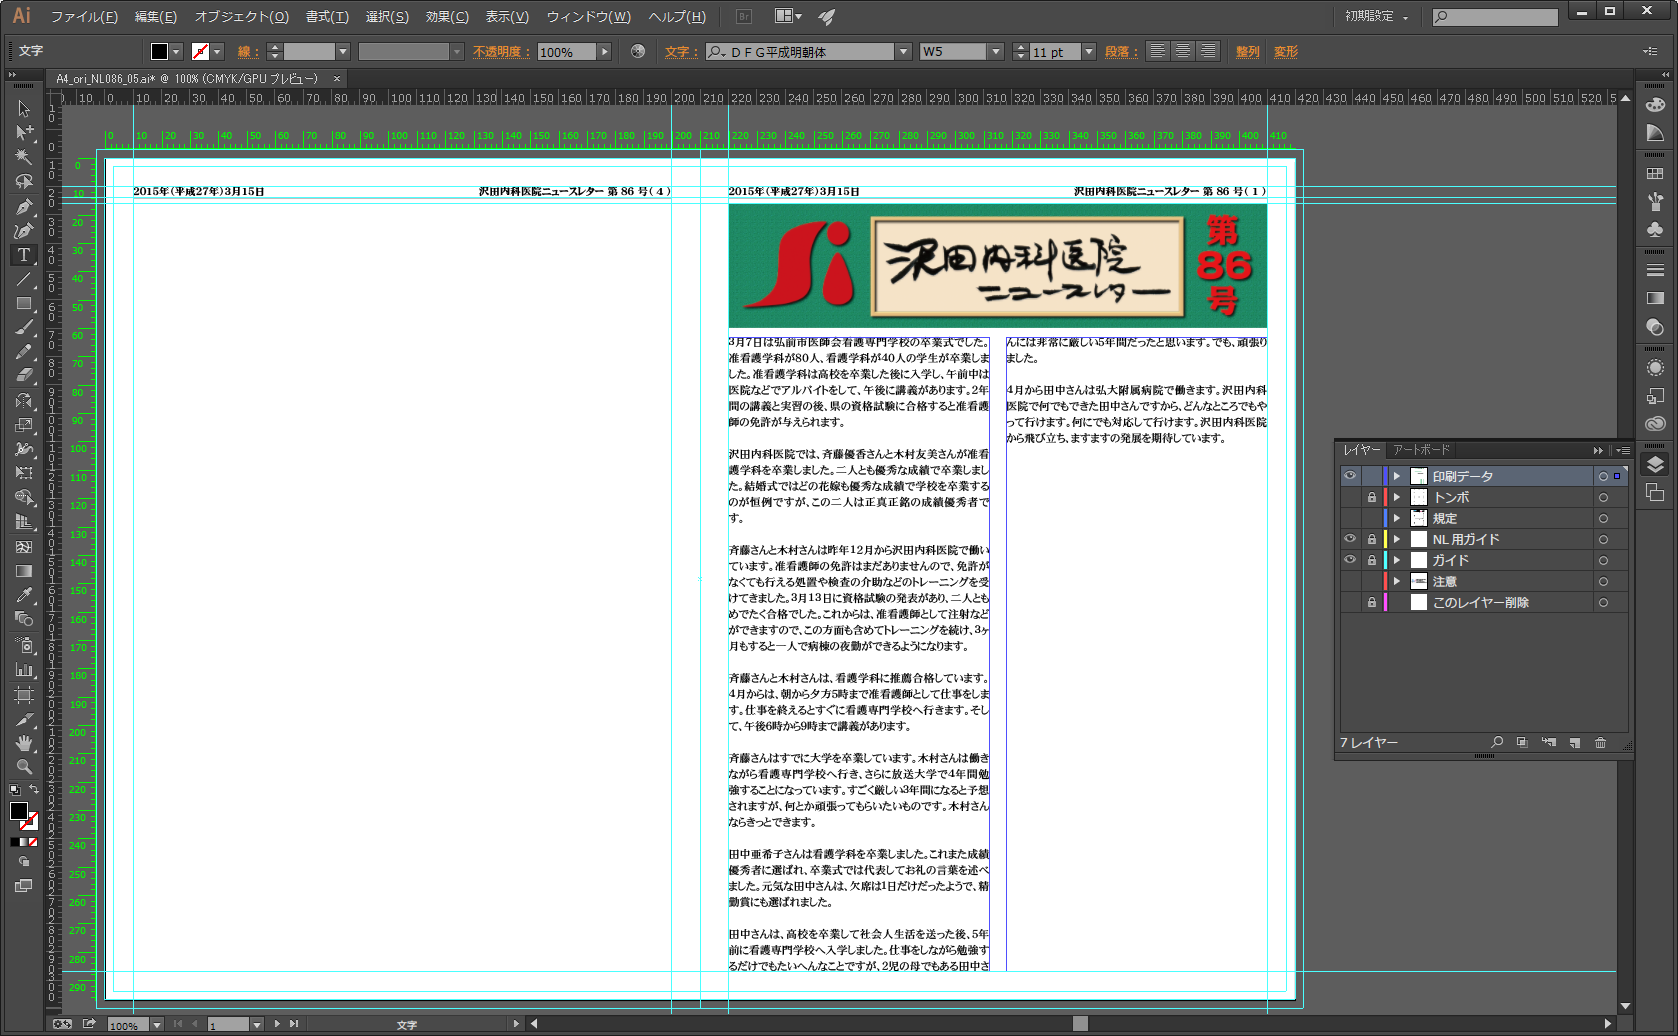The height and width of the screenshot is (1036, 1678).
Task: Create new layer in Layers panel
Action: pyautogui.click(x=1574, y=743)
